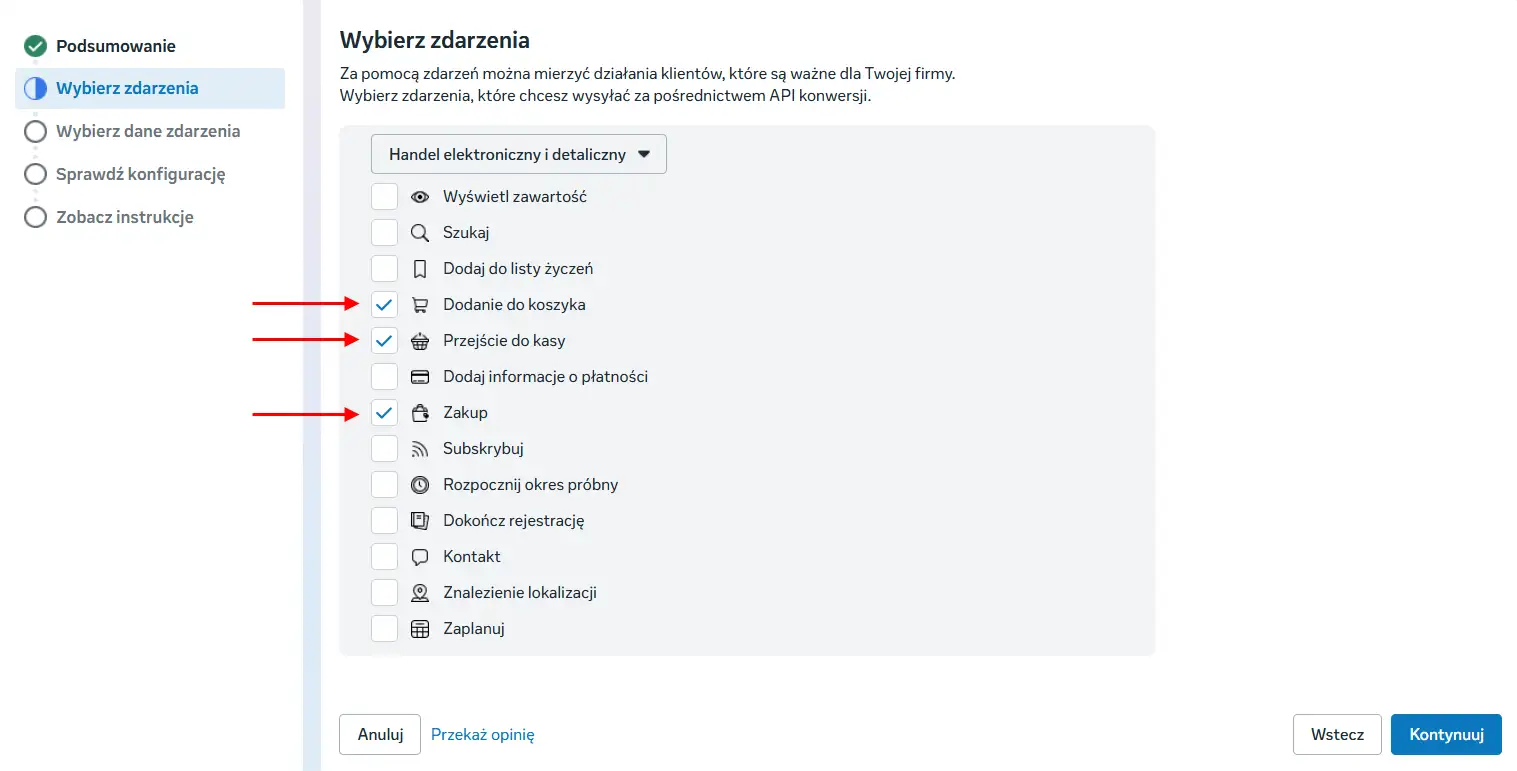Open the Przekaż opinię link
Image resolution: width=1517 pixels, height=771 pixels.
483,734
